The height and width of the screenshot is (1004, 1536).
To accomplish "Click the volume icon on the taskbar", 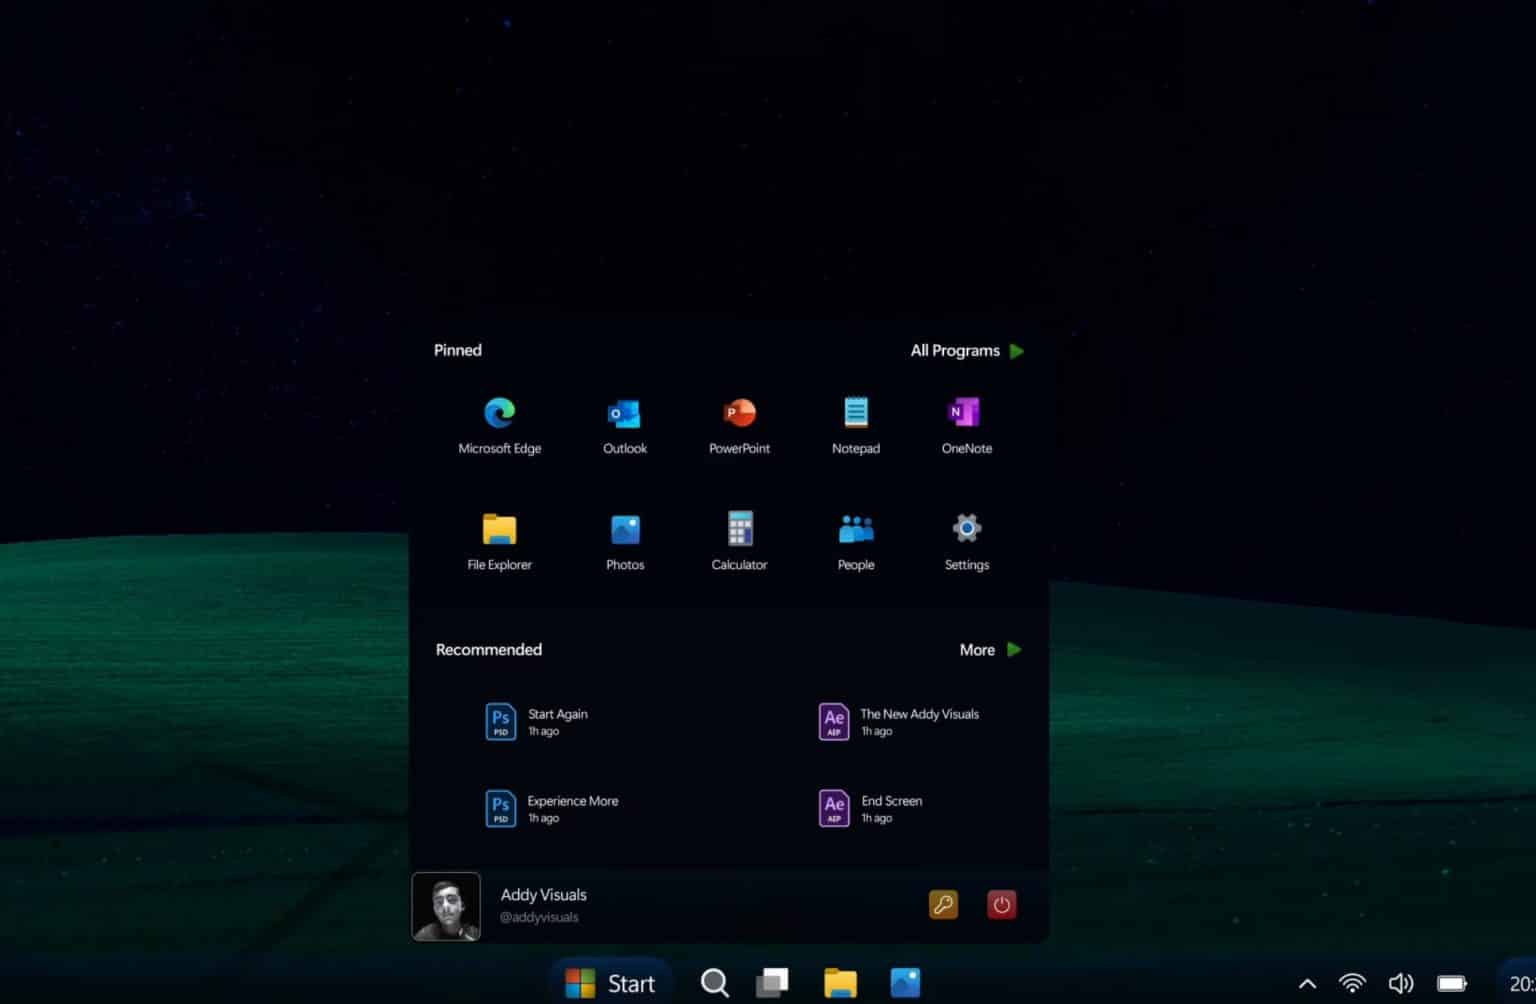I will click(1400, 983).
